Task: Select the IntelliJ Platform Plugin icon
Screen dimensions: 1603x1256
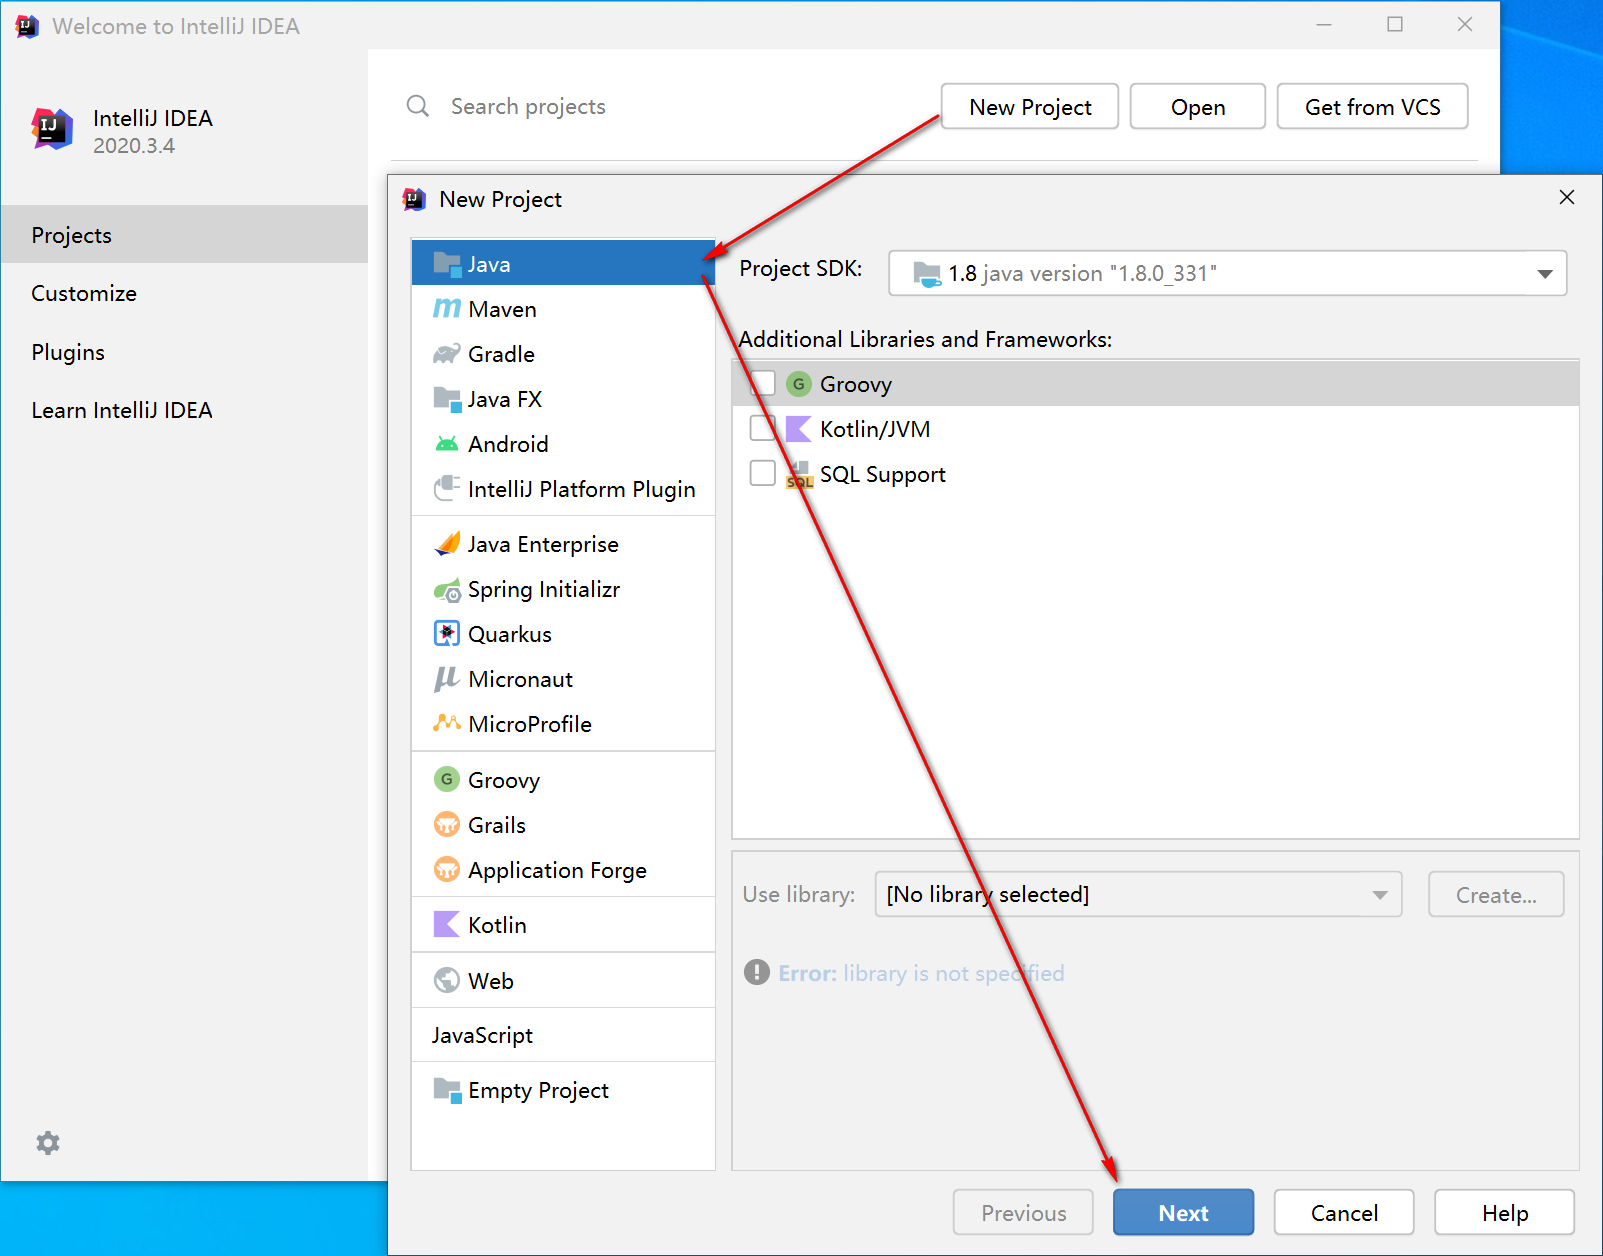Action: [447, 489]
